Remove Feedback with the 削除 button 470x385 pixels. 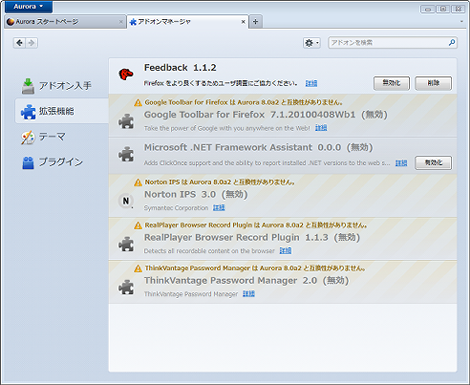[x=433, y=83]
